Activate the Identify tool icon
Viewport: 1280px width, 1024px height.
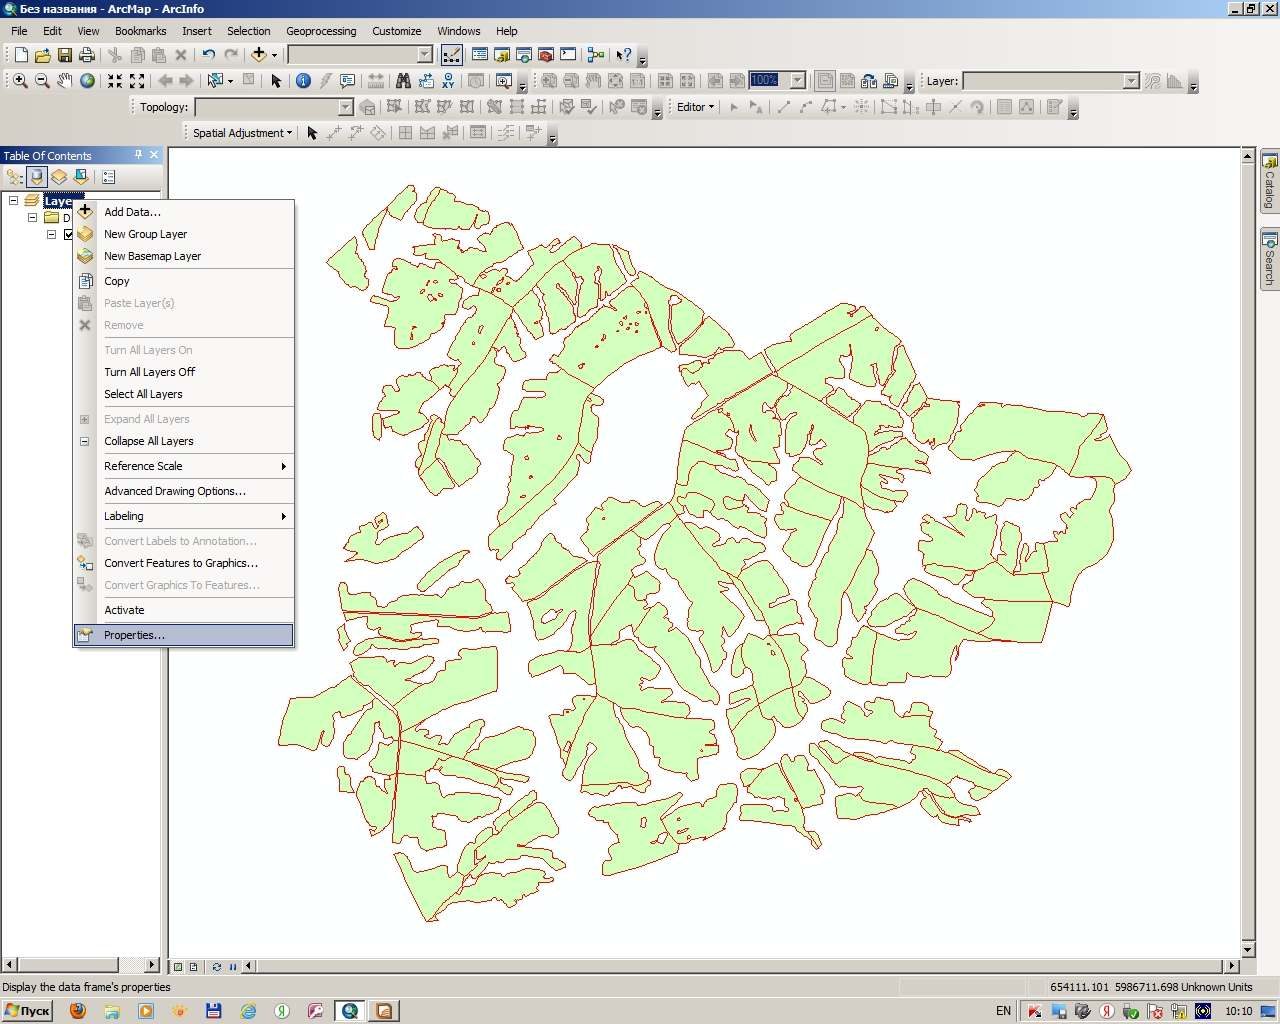click(303, 81)
